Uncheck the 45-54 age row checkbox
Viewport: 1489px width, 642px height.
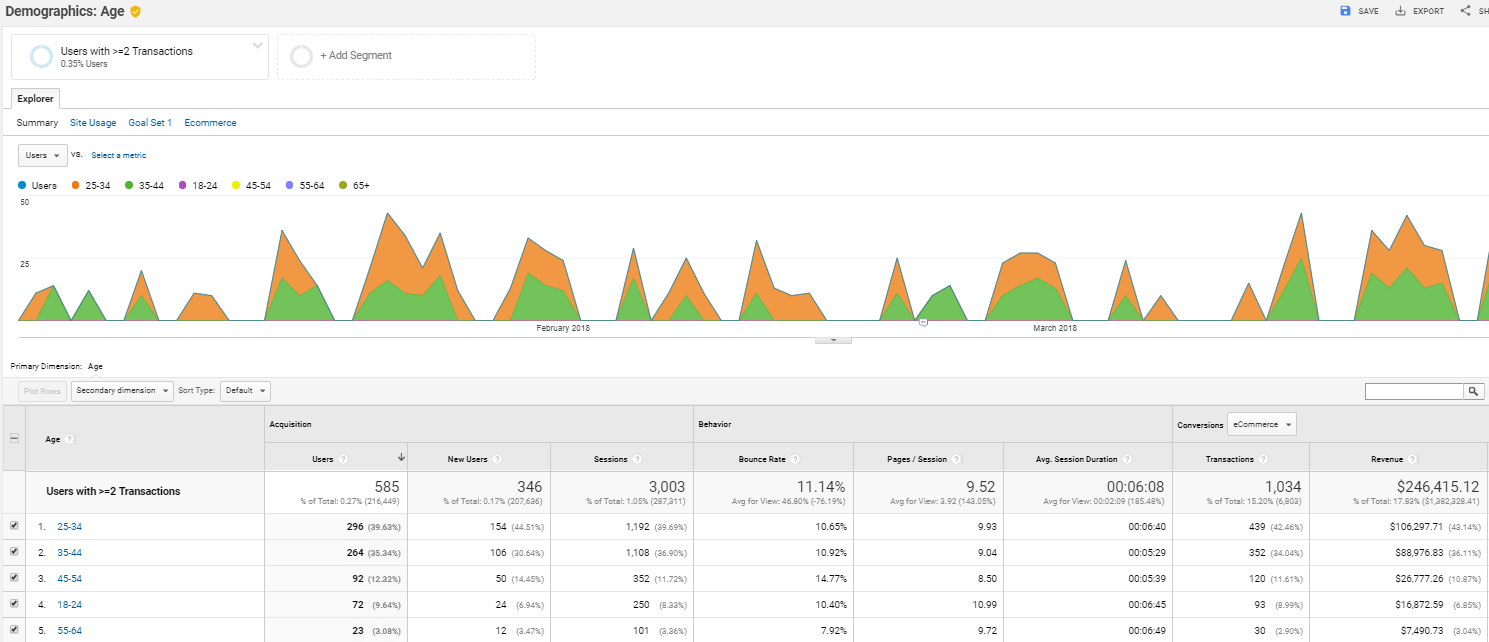pyautogui.click(x=13, y=578)
